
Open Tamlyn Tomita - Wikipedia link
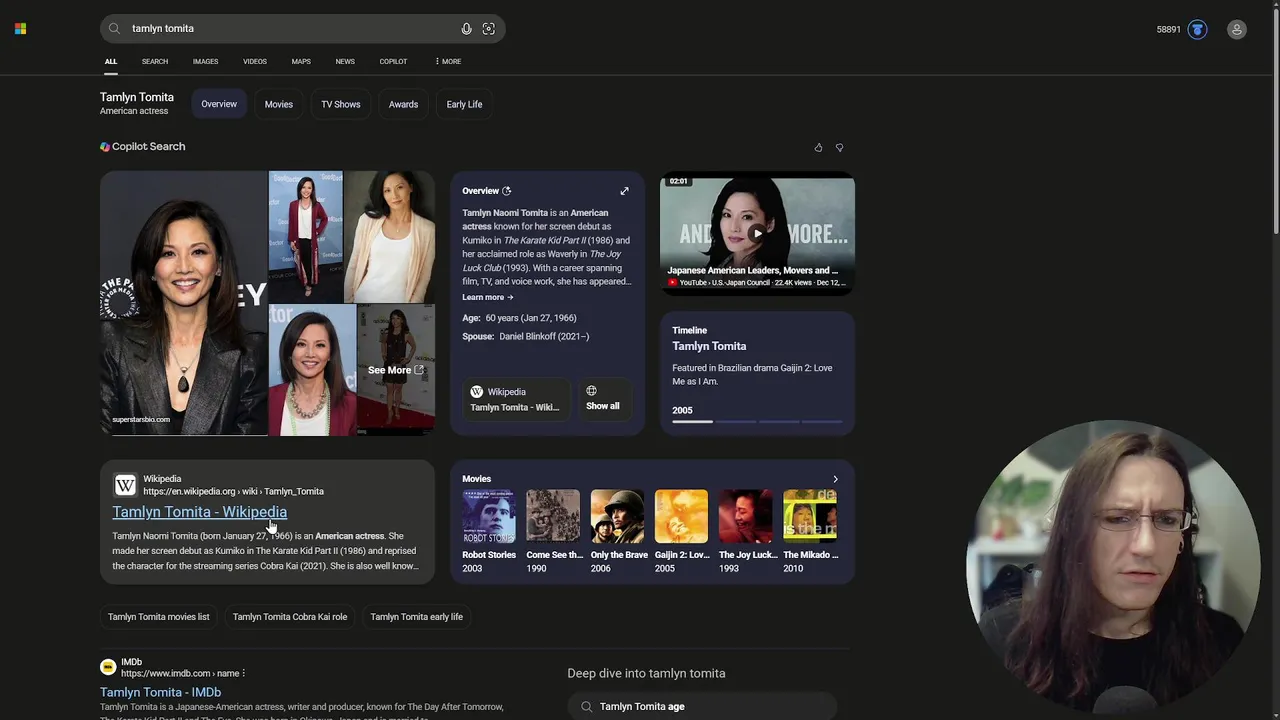pos(200,512)
